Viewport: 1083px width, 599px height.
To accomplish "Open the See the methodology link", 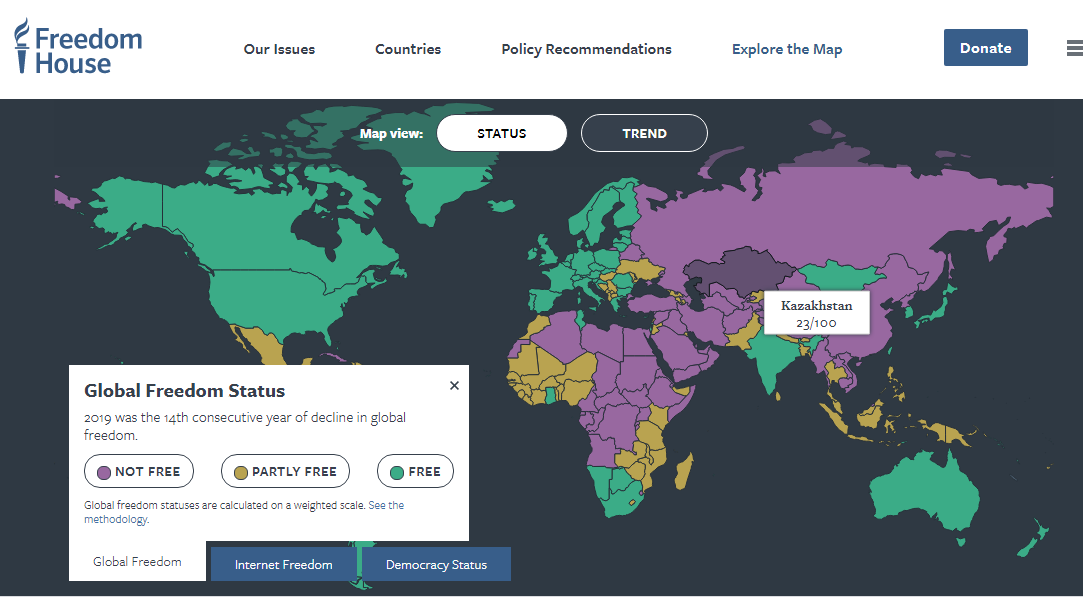I will [244, 512].
